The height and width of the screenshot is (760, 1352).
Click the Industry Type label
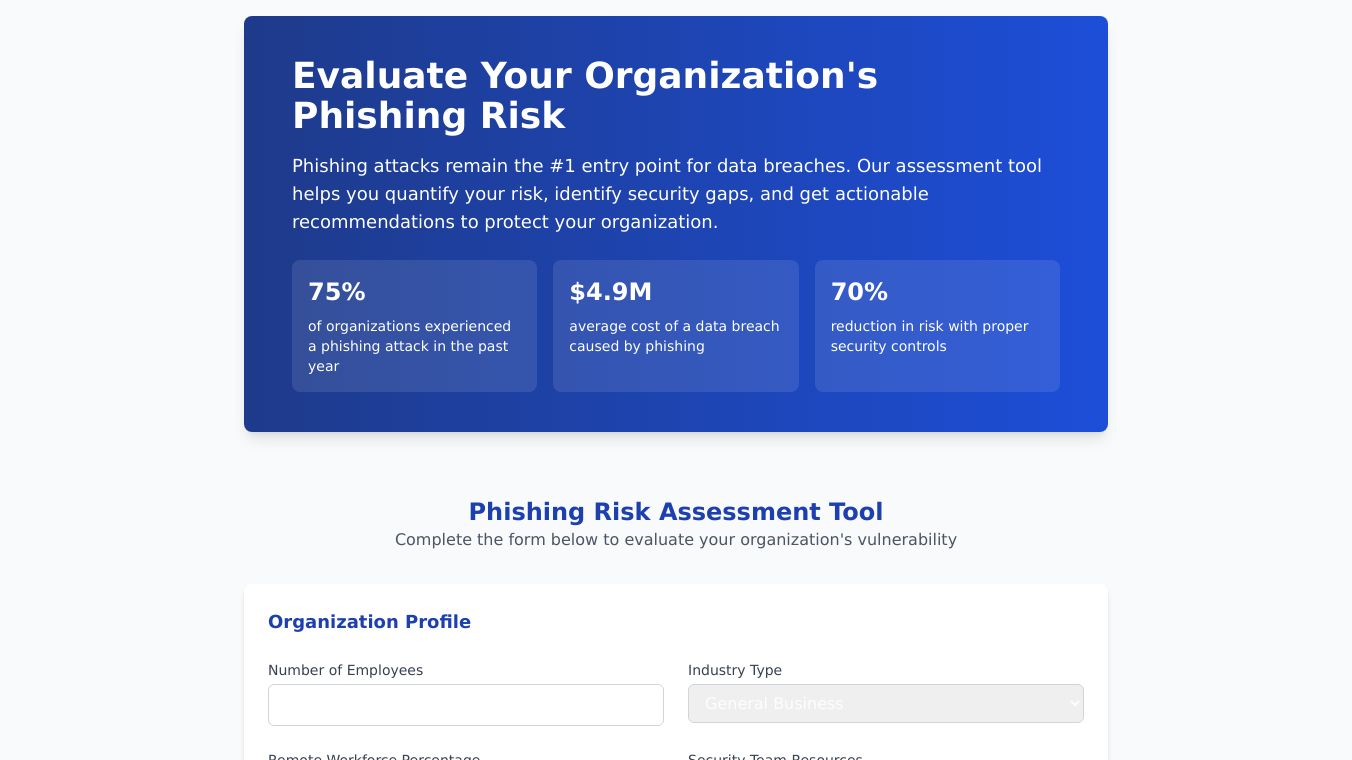pyautogui.click(x=735, y=670)
